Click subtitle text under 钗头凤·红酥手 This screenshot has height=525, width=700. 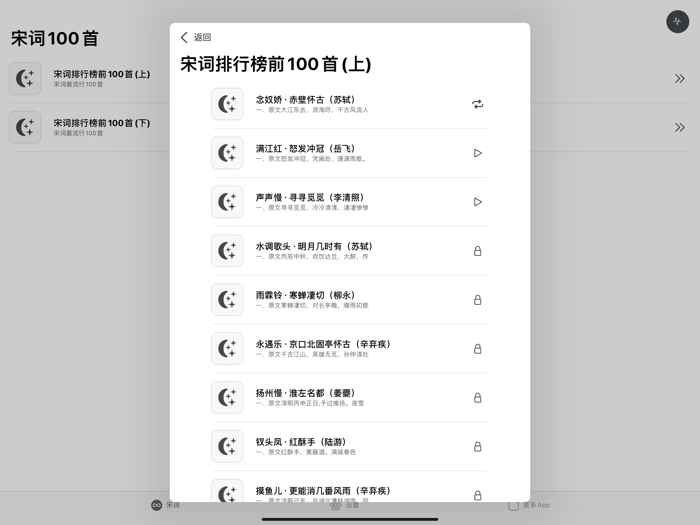point(306,452)
